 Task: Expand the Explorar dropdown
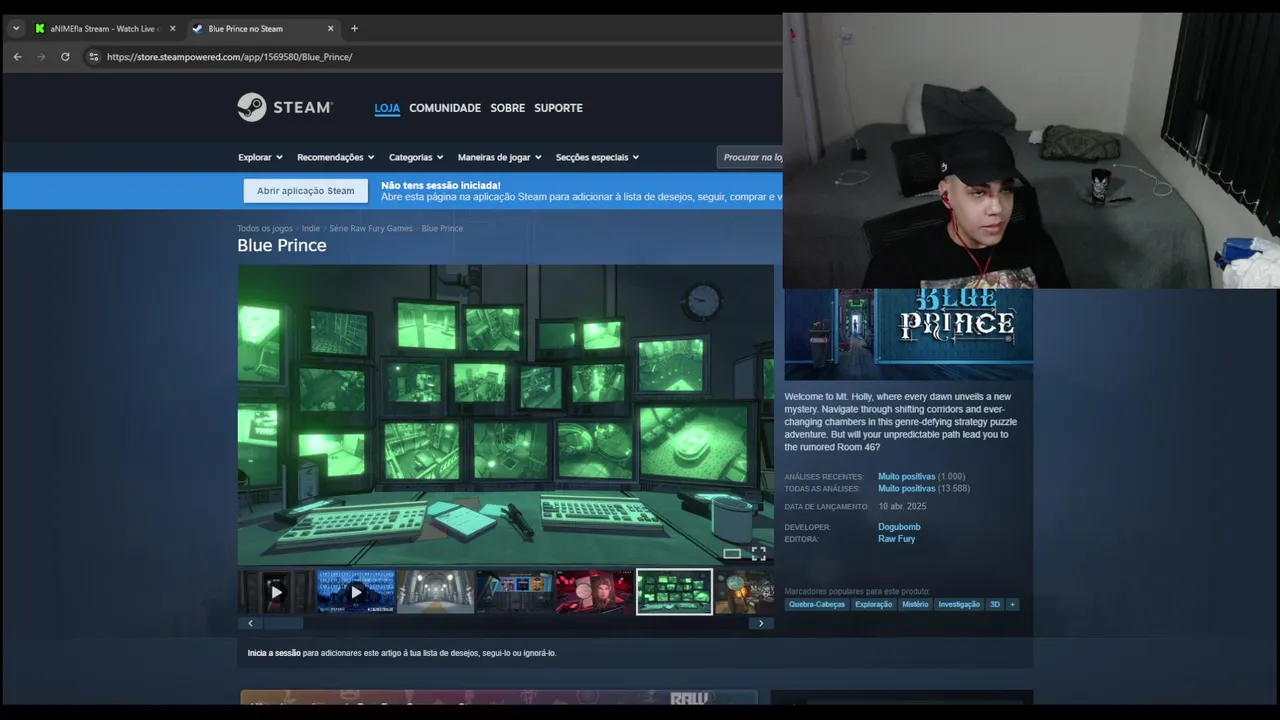pyautogui.click(x=260, y=157)
